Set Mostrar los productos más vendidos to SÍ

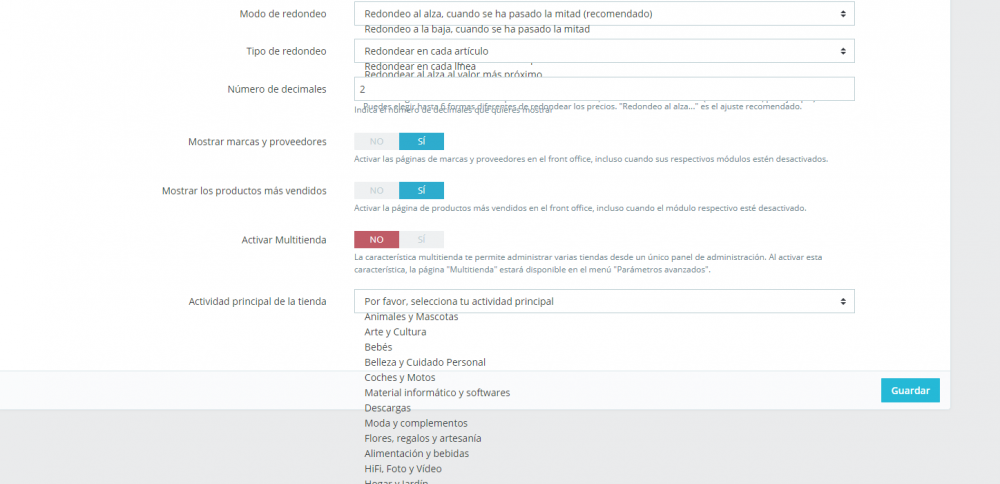coord(422,191)
